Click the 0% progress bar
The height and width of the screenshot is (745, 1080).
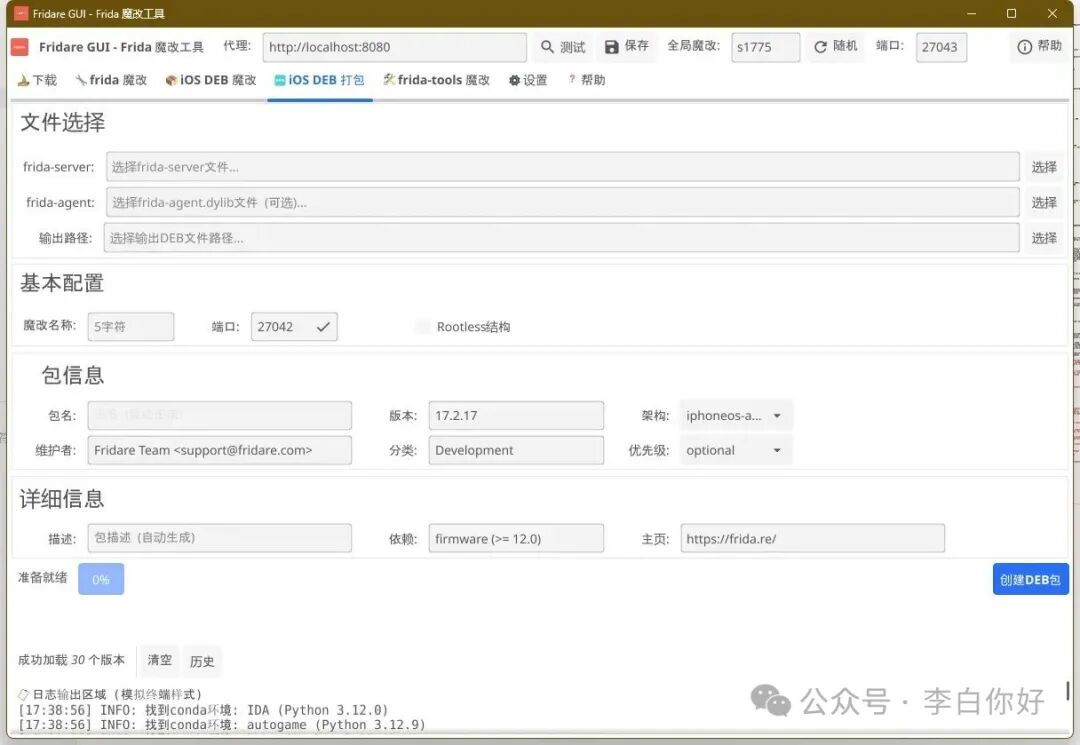[x=101, y=579]
